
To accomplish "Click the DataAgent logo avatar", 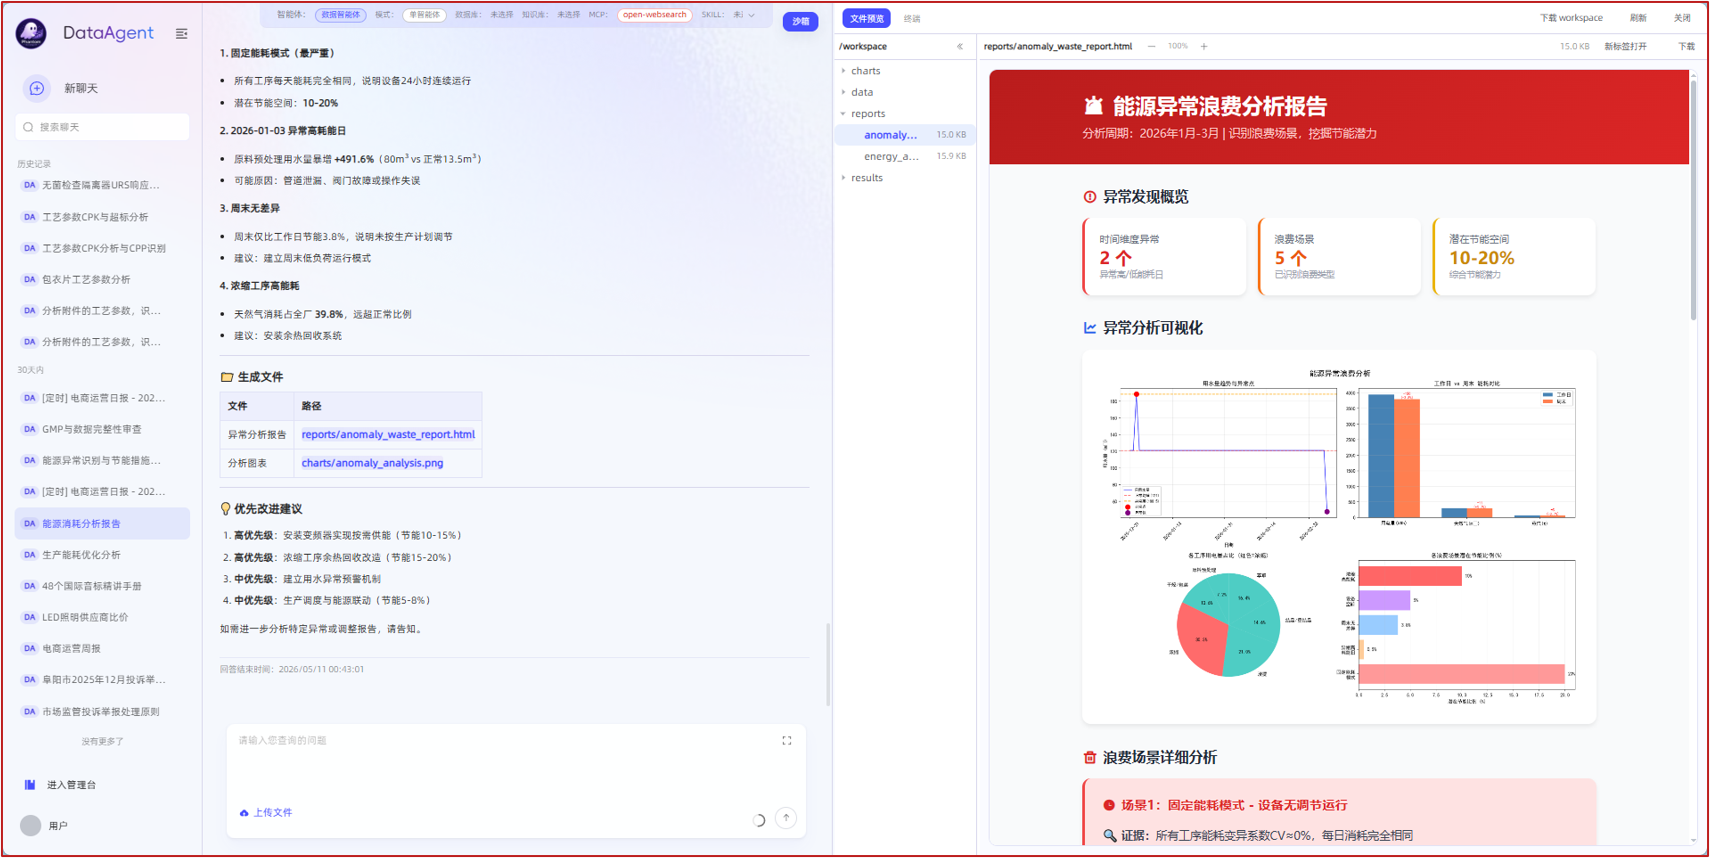I will [31, 33].
